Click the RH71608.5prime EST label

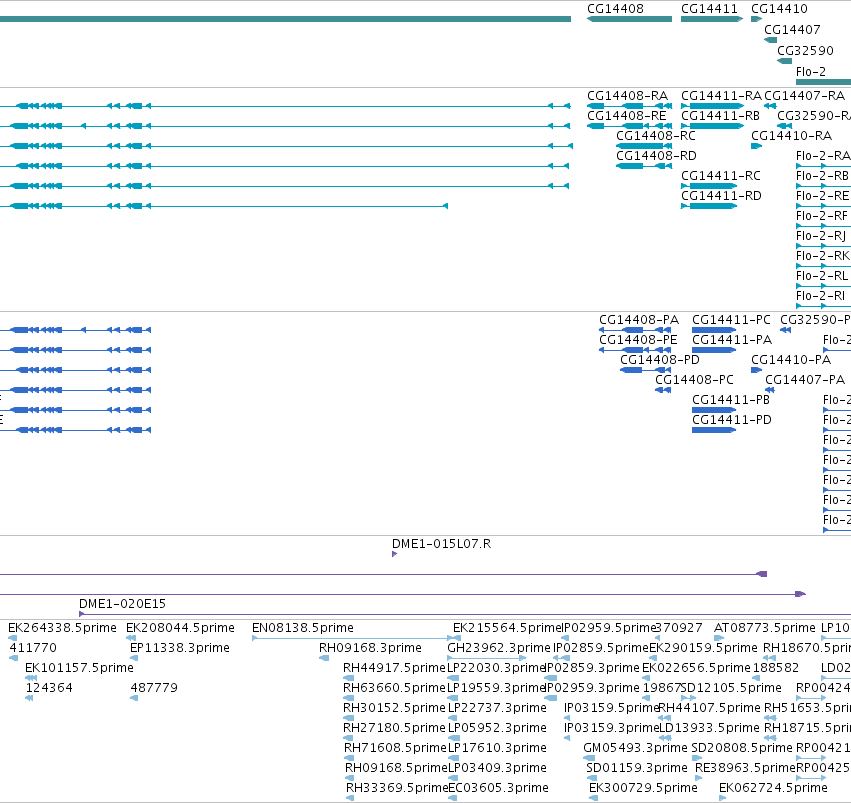pos(395,748)
